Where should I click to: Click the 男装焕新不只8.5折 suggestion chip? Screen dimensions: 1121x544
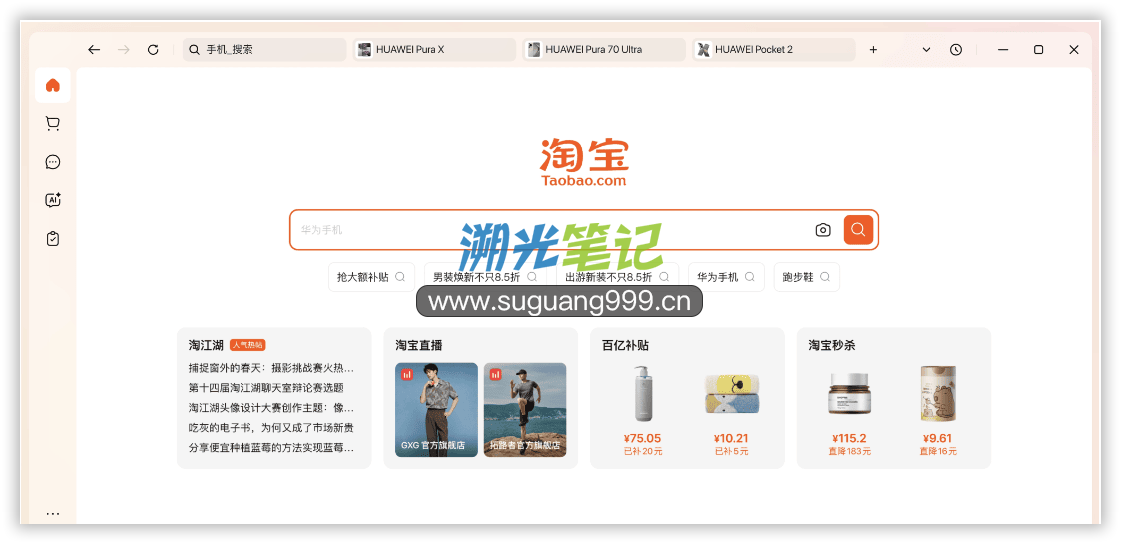click(x=485, y=277)
